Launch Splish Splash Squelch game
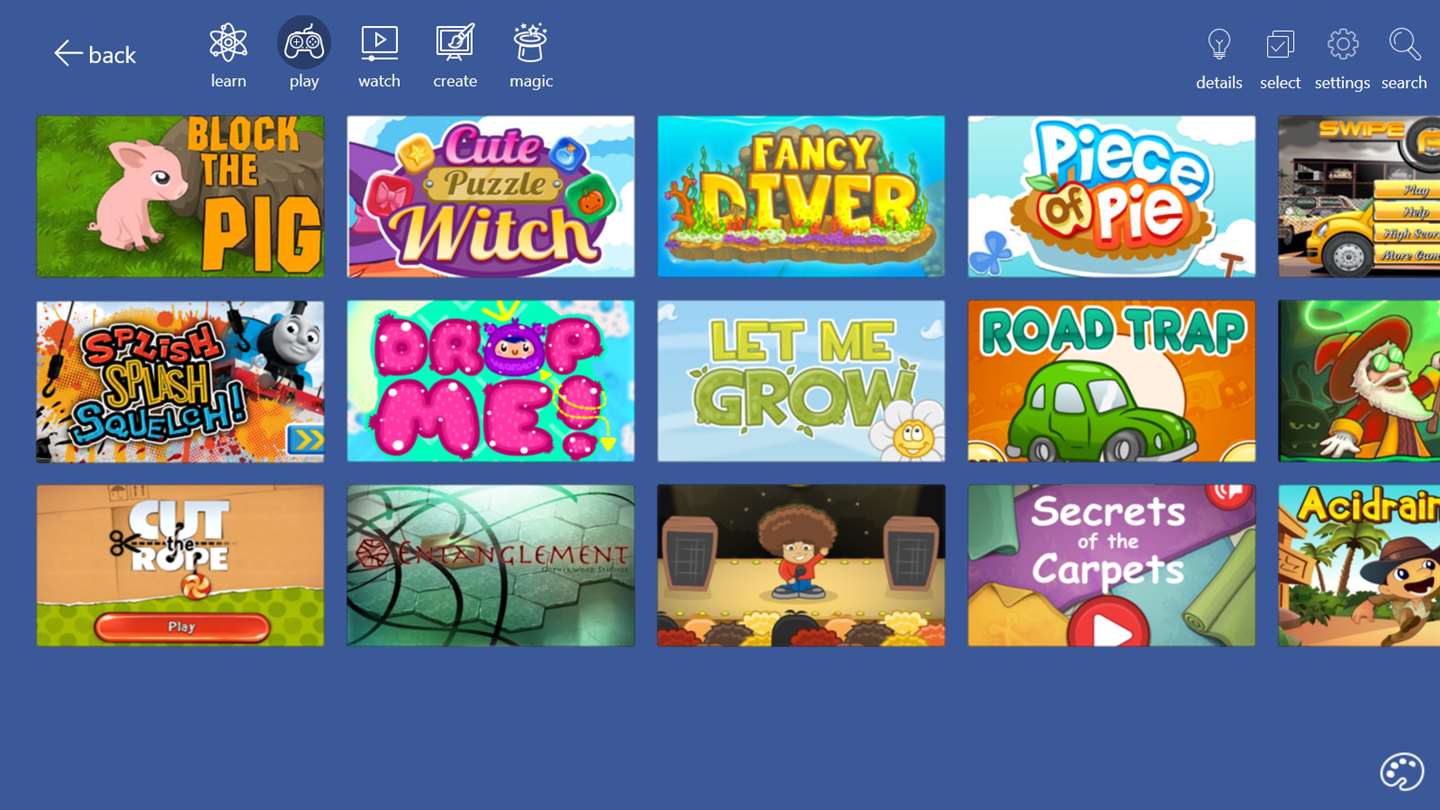The image size is (1440, 810). pos(180,381)
